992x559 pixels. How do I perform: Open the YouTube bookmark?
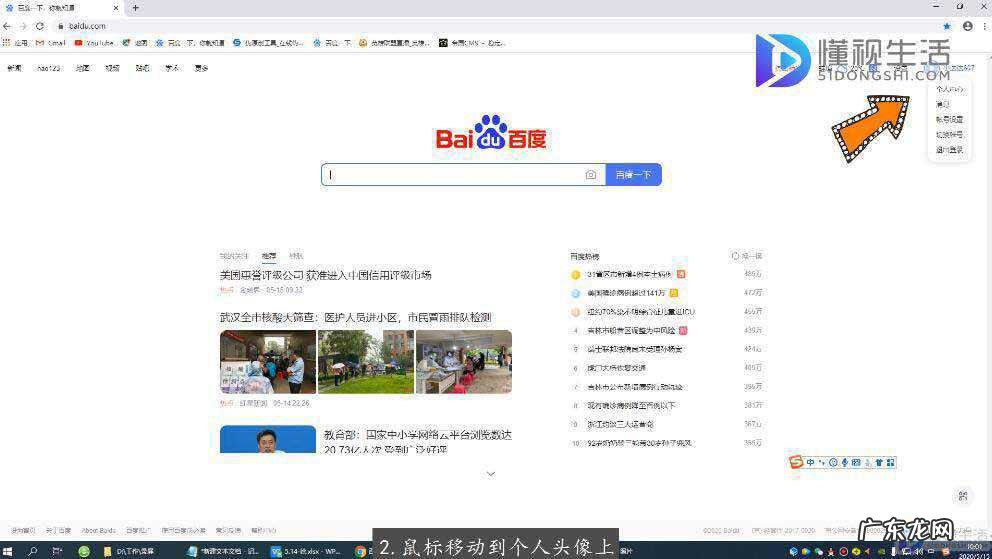click(x=94, y=43)
